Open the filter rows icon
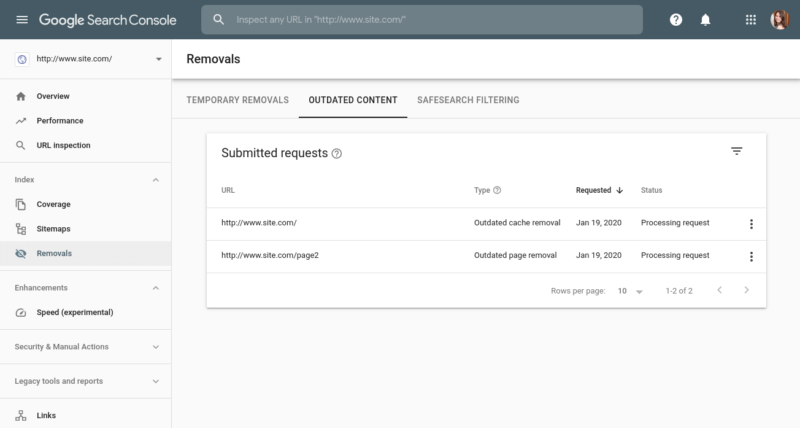 [x=737, y=151]
